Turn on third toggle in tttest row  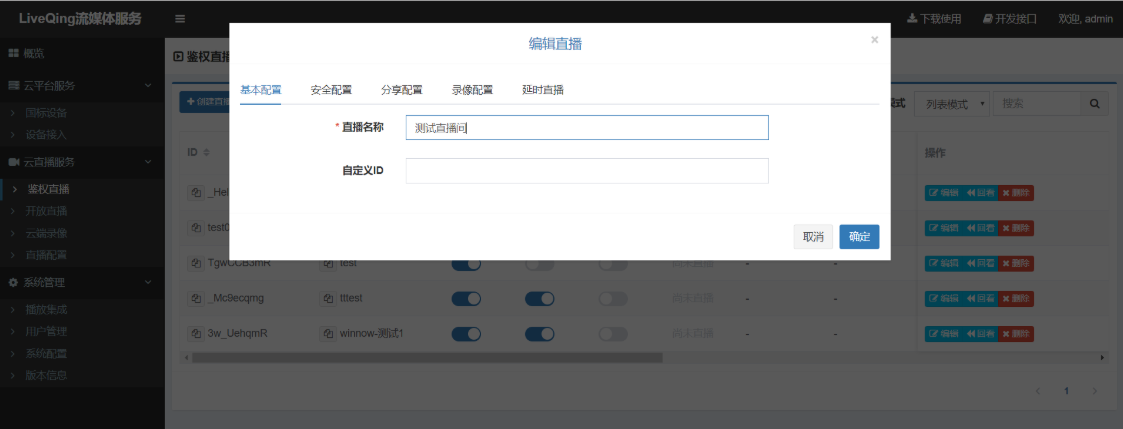(614, 299)
